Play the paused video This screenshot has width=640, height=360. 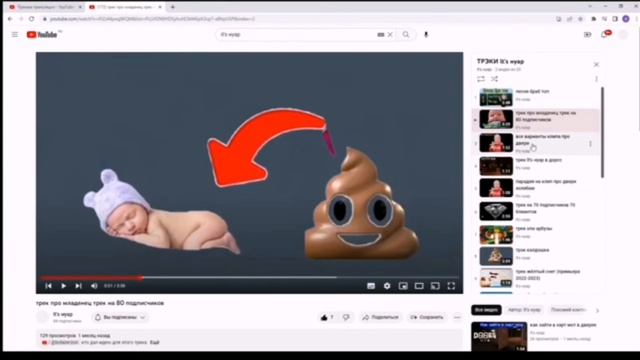(63, 286)
